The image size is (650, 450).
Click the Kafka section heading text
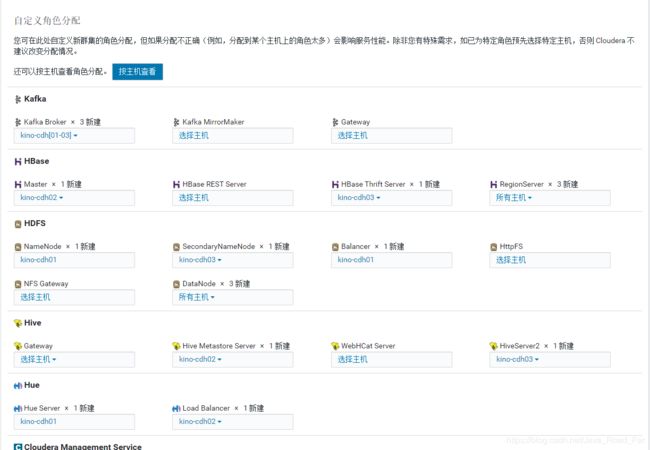[x=35, y=99]
